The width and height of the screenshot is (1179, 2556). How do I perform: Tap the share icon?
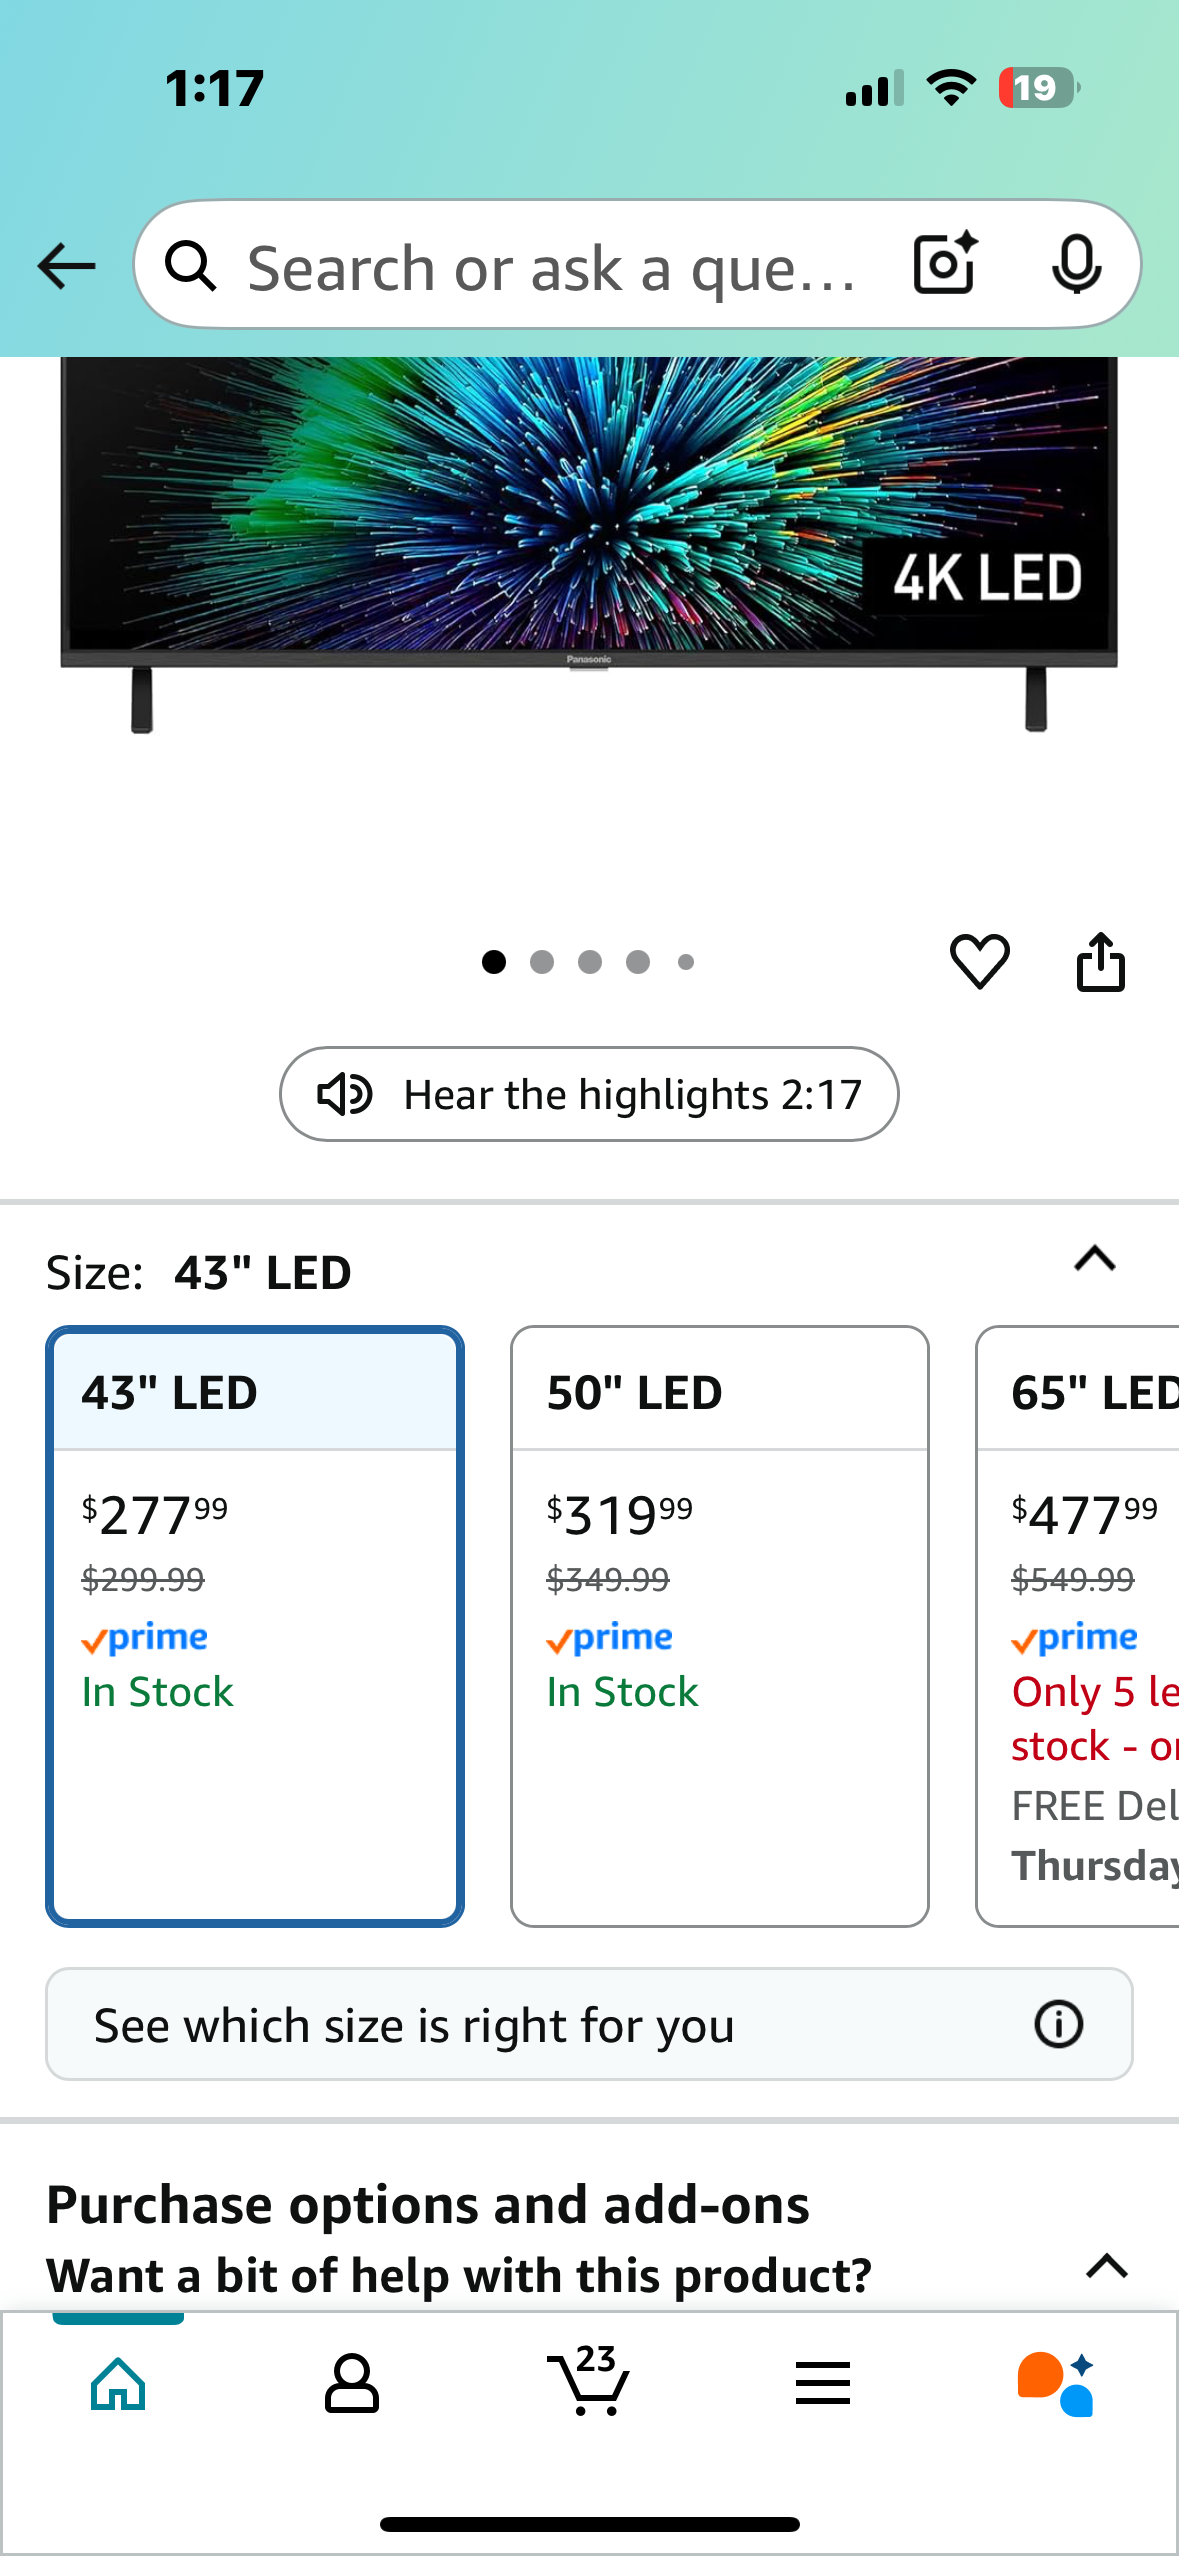(1100, 962)
